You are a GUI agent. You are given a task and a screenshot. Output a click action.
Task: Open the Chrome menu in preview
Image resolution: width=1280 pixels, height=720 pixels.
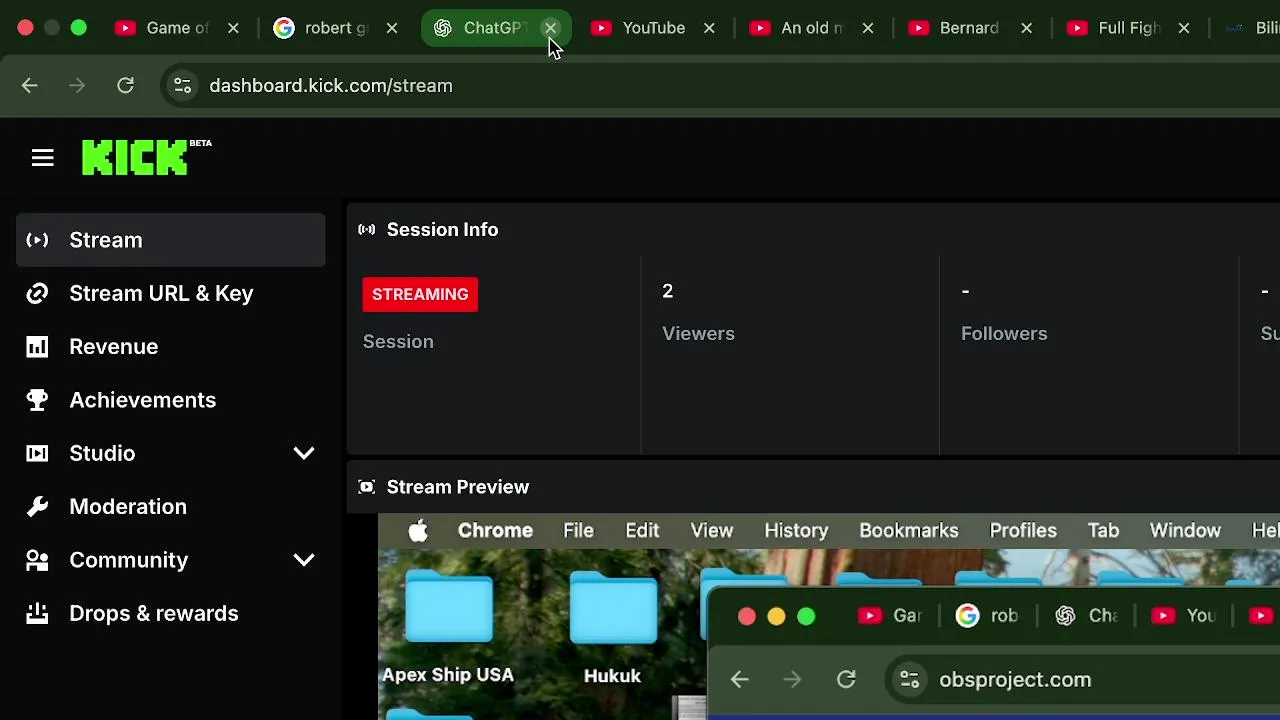click(495, 531)
